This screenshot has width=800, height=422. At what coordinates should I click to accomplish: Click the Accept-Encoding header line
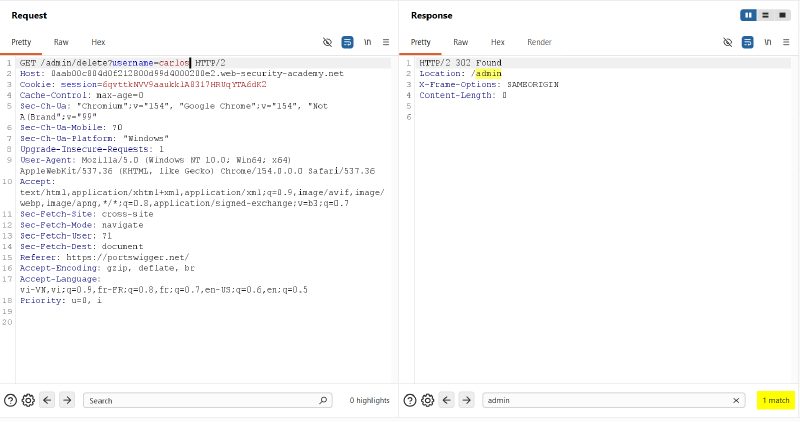tap(107, 268)
